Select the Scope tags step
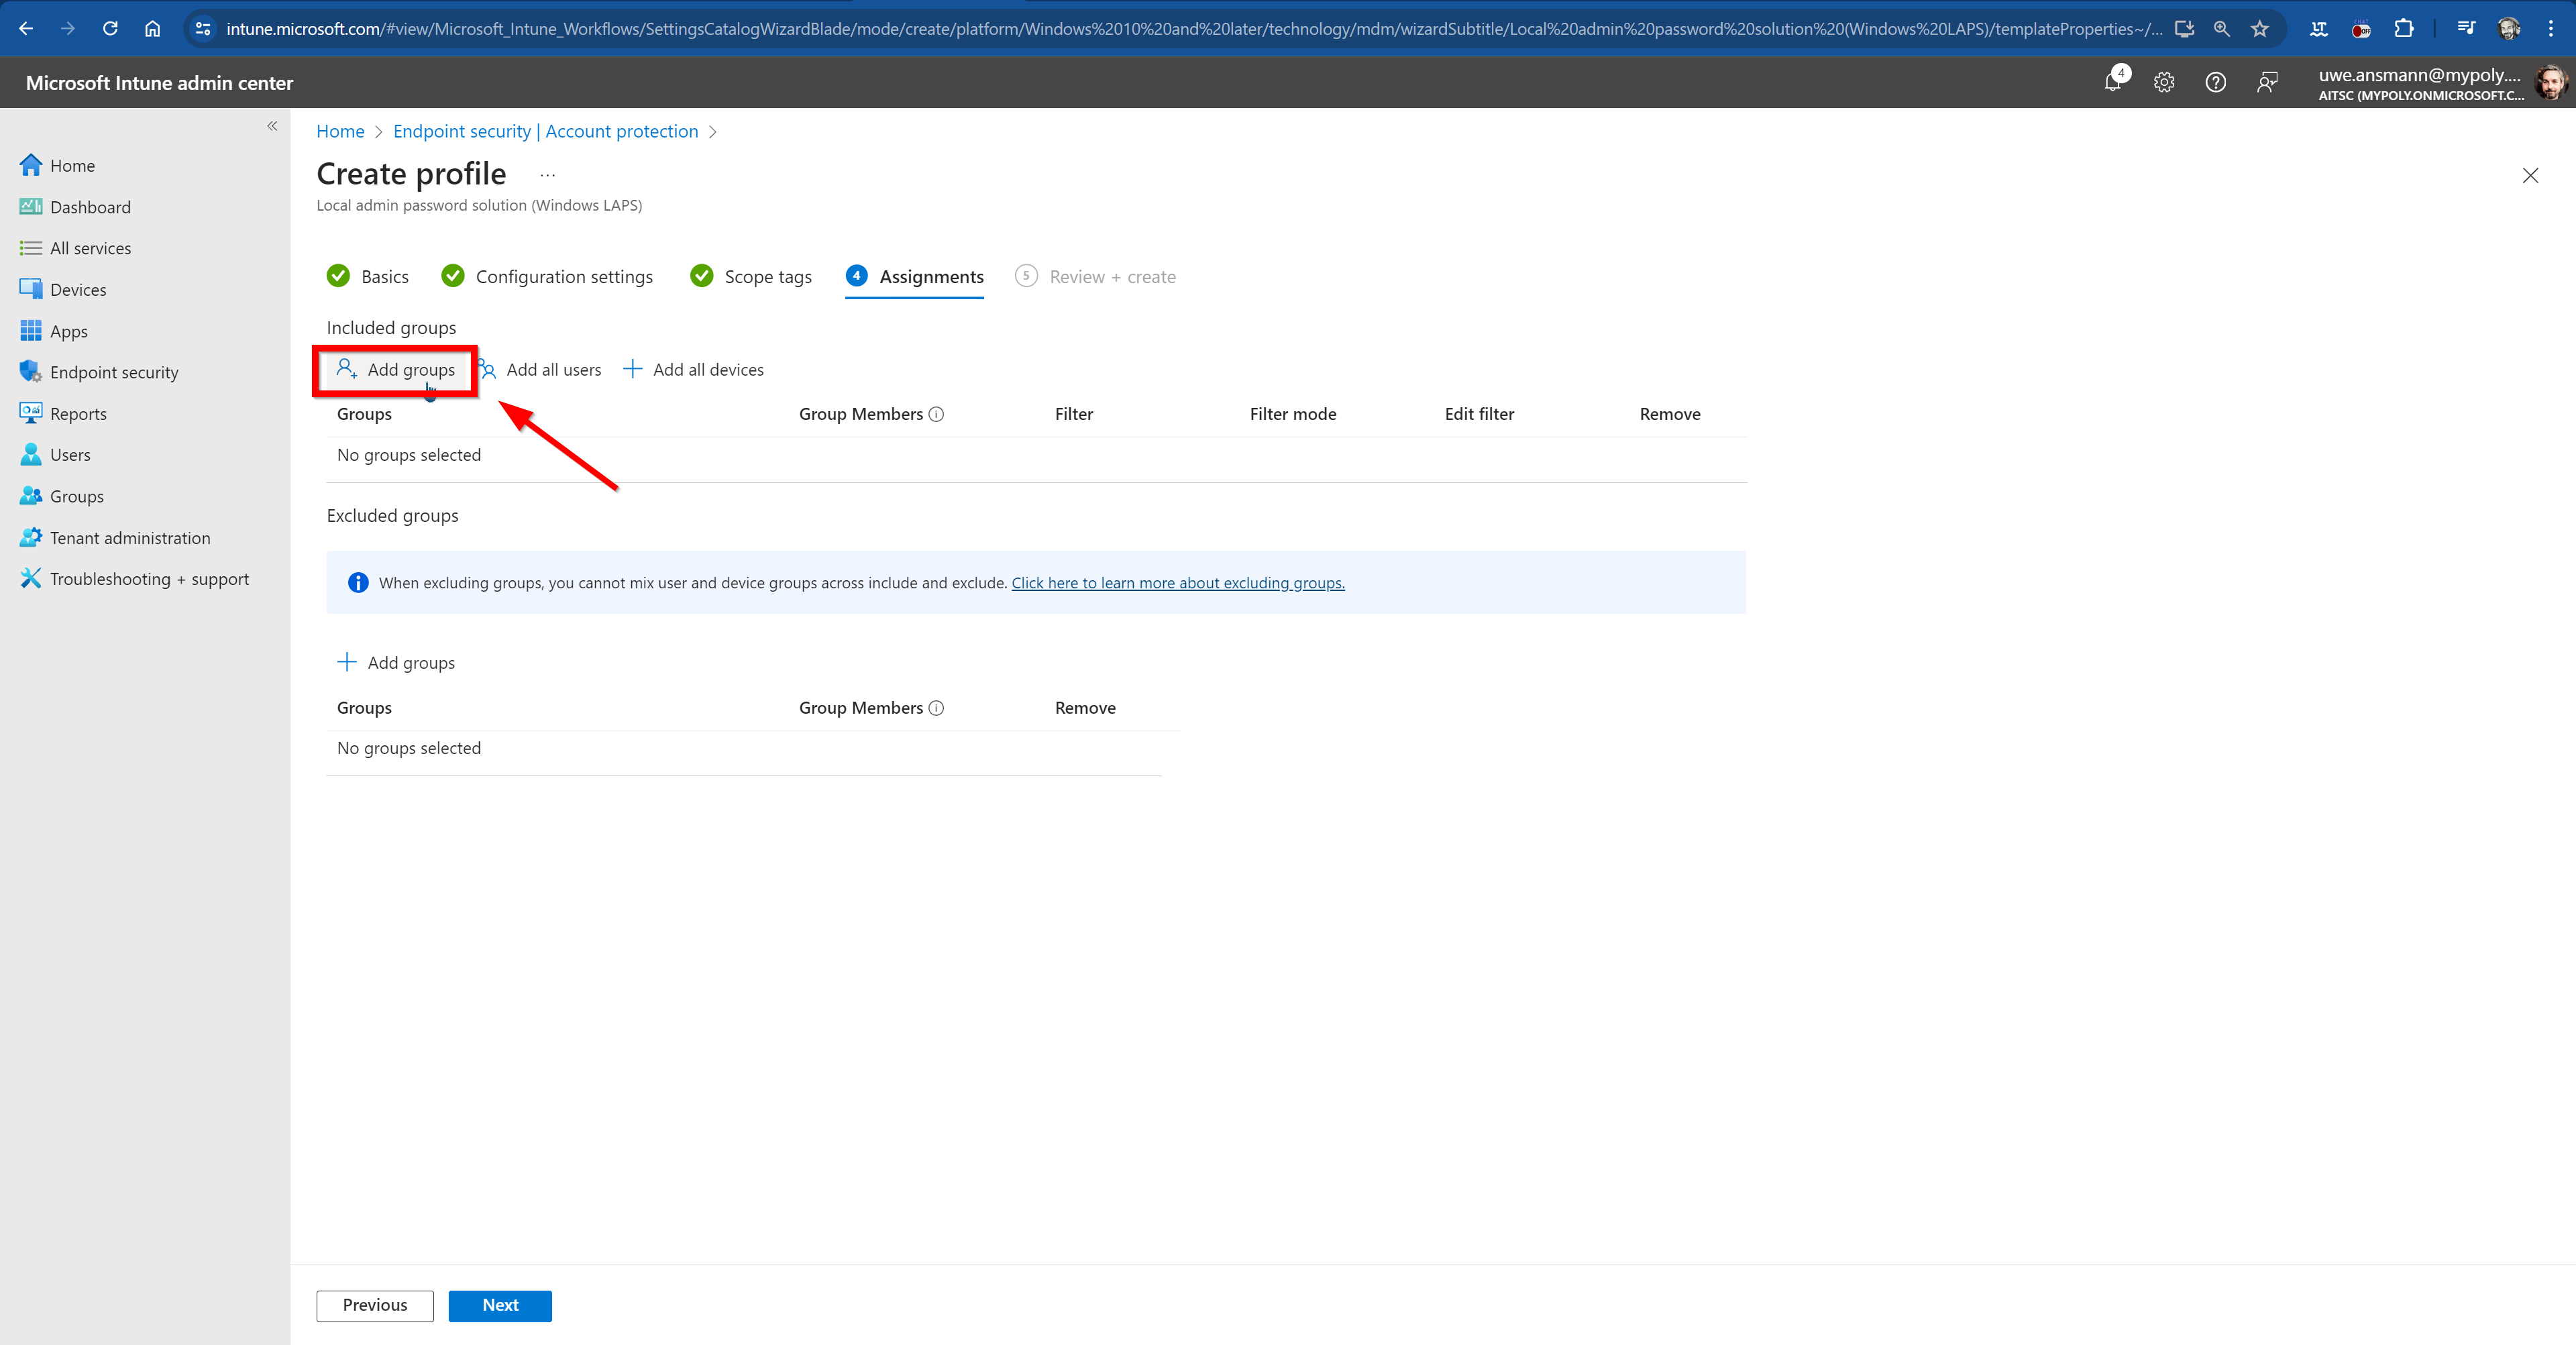2576x1345 pixels. [x=767, y=277]
